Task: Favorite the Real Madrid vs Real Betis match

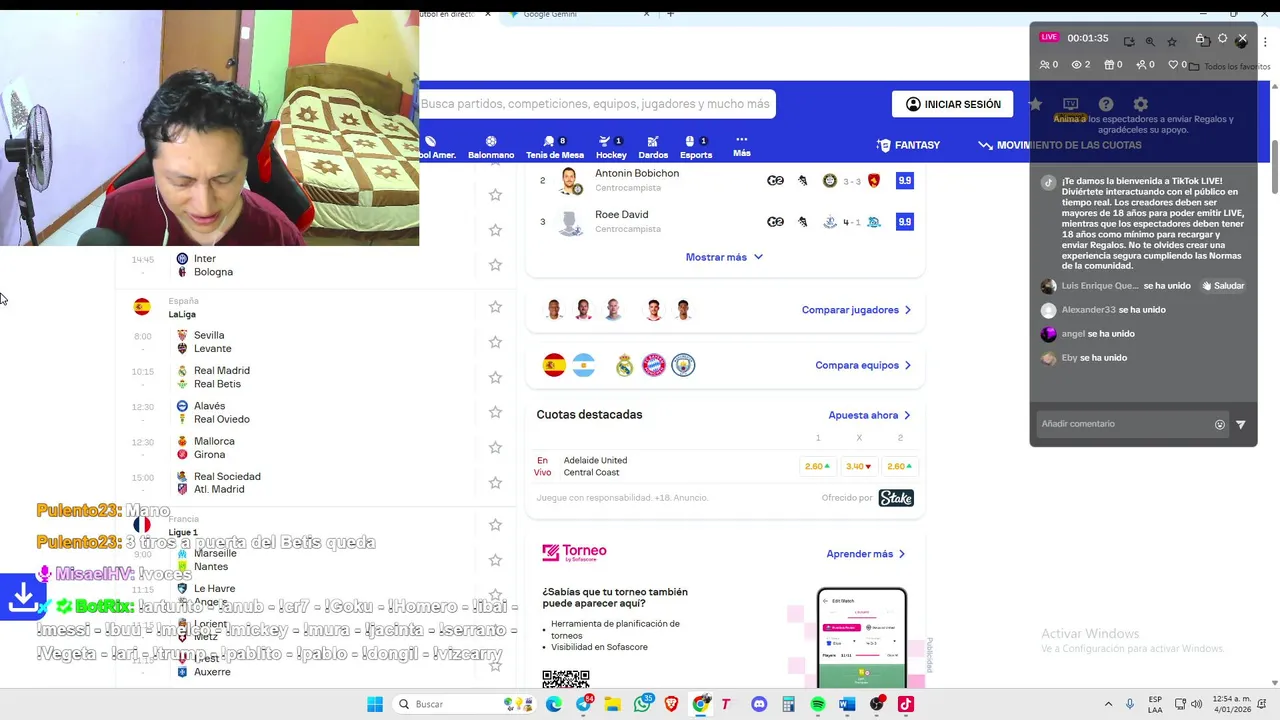Action: pos(495,377)
